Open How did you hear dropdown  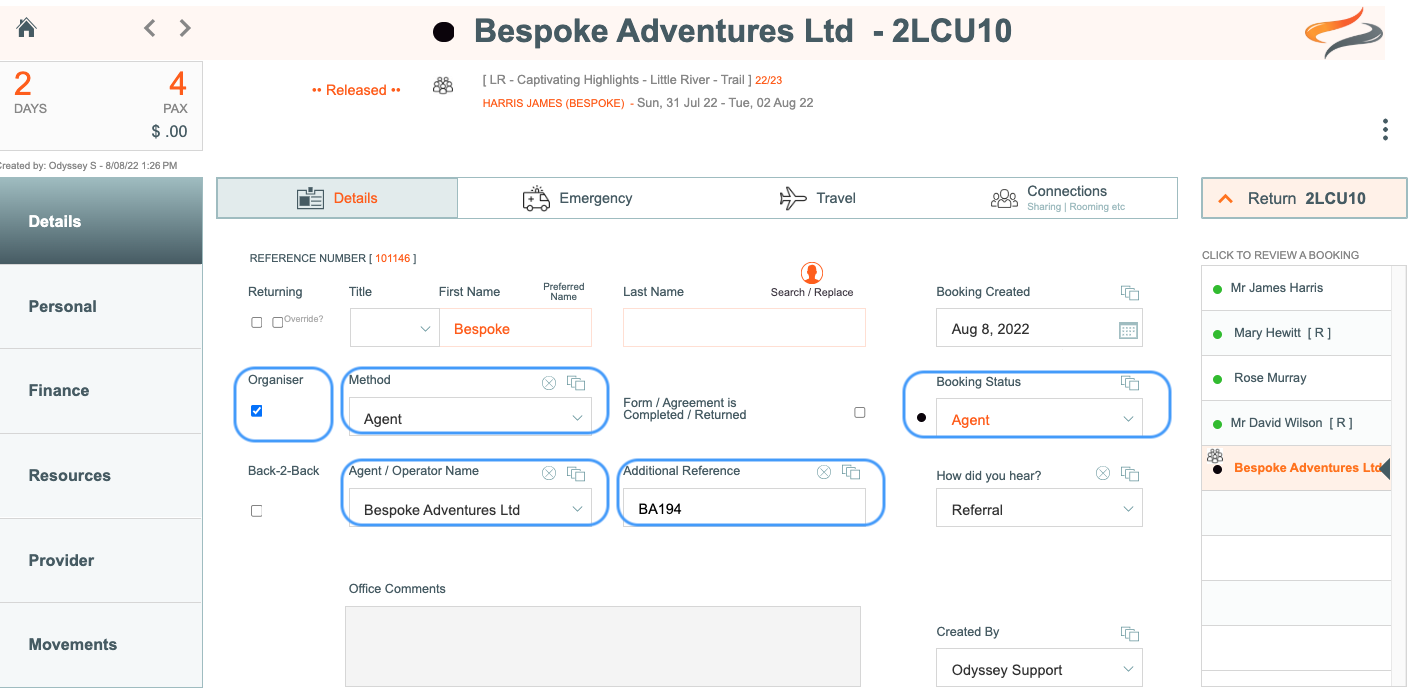click(x=1039, y=509)
